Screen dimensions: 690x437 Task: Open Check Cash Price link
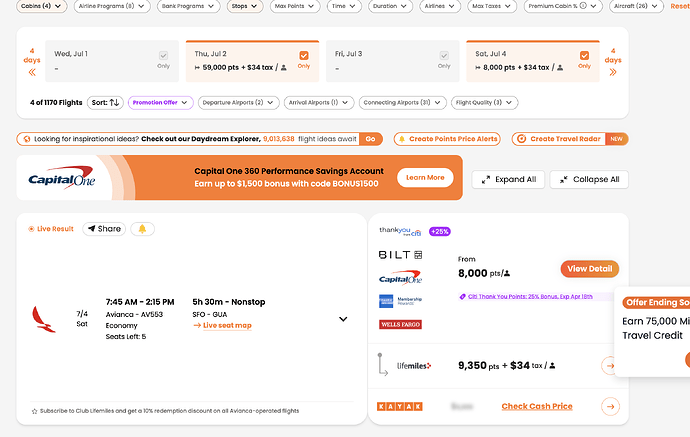click(537, 406)
